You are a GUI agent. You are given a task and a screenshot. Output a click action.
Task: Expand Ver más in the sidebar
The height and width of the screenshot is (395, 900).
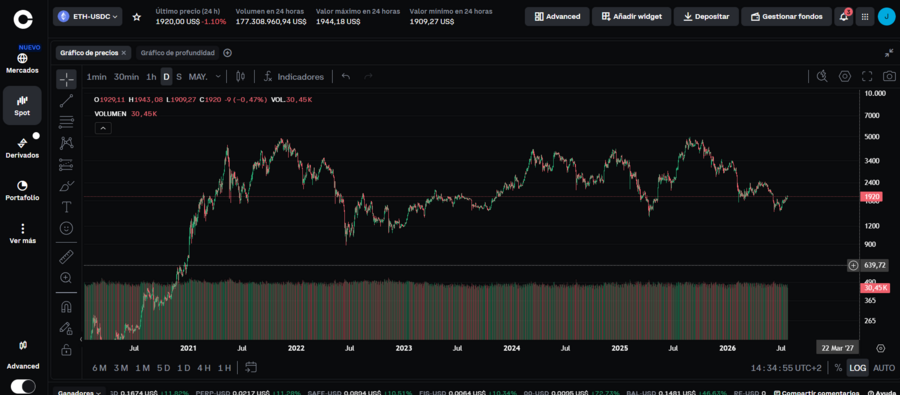(x=22, y=234)
